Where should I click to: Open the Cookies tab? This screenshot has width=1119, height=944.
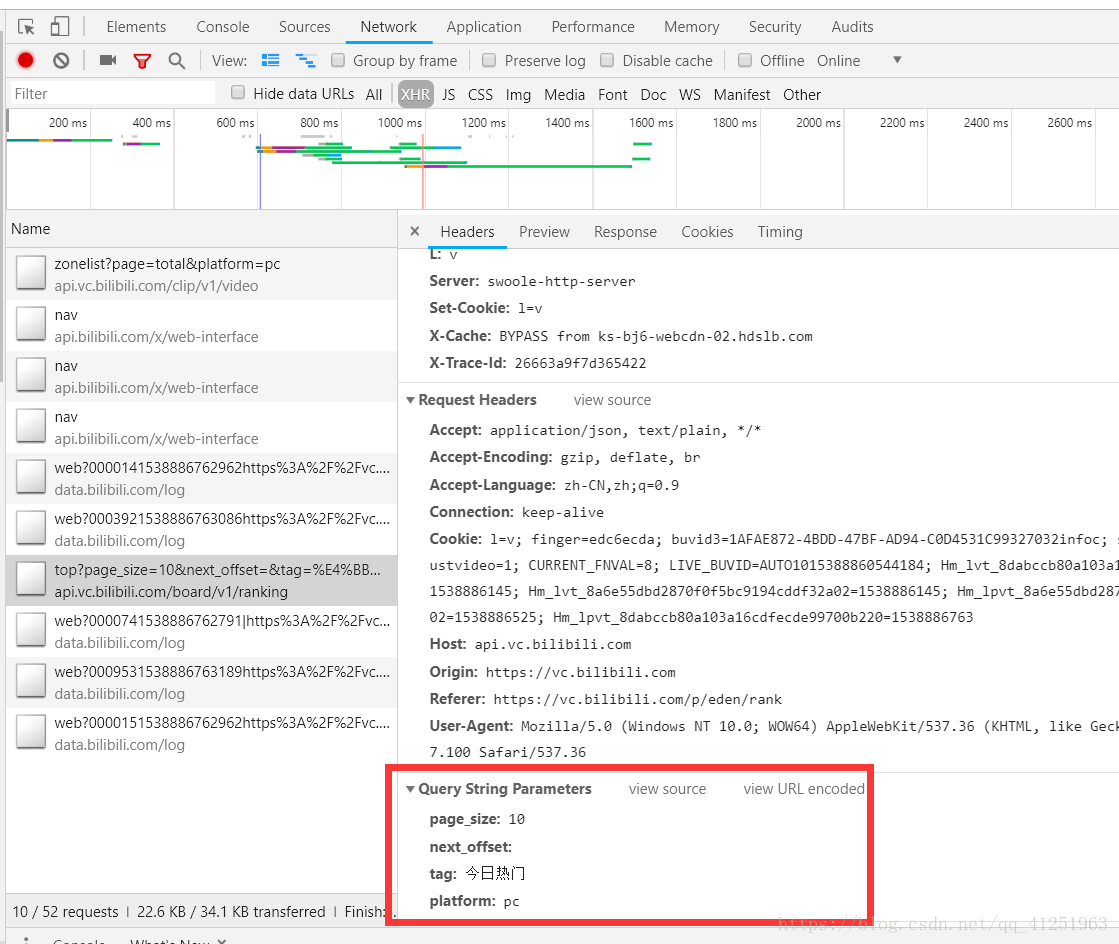(707, 232)
